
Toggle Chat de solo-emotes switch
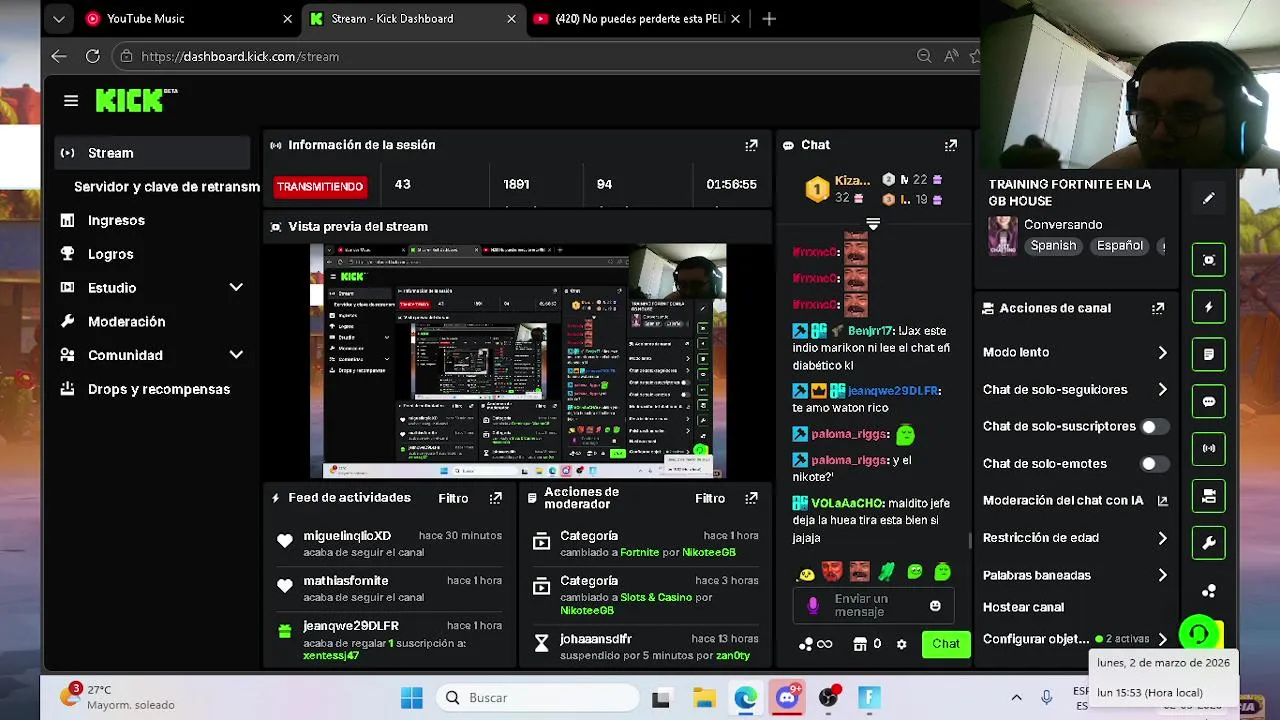[1155, 464]
